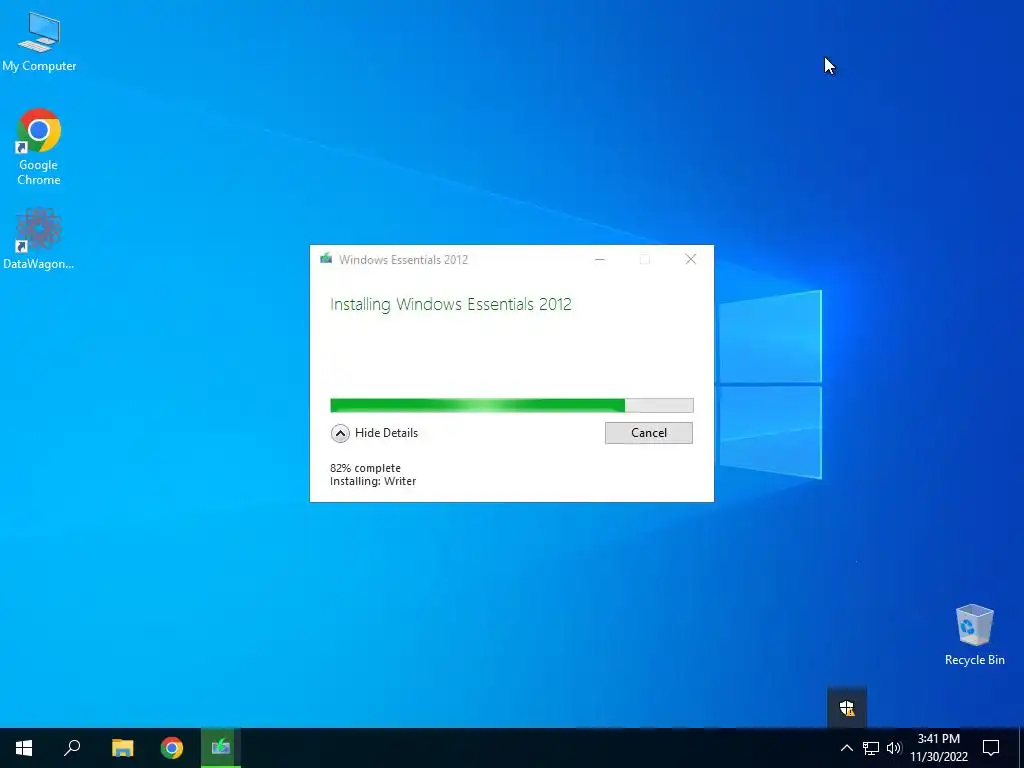Open the DataWagon desktop shortcut
The height and width of the screenshot is (768, 1024).
[39, 238]
